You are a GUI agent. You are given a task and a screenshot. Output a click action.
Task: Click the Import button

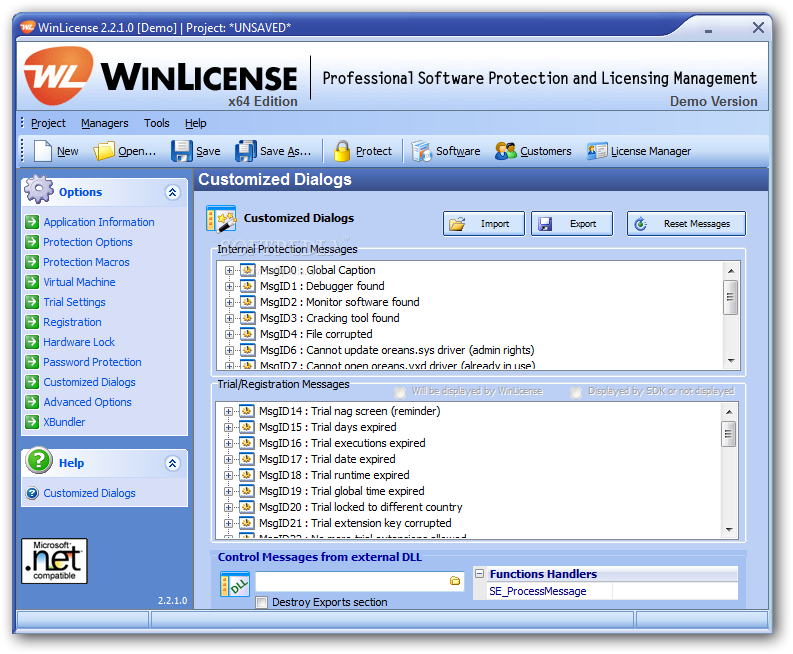tap(484, 224)
